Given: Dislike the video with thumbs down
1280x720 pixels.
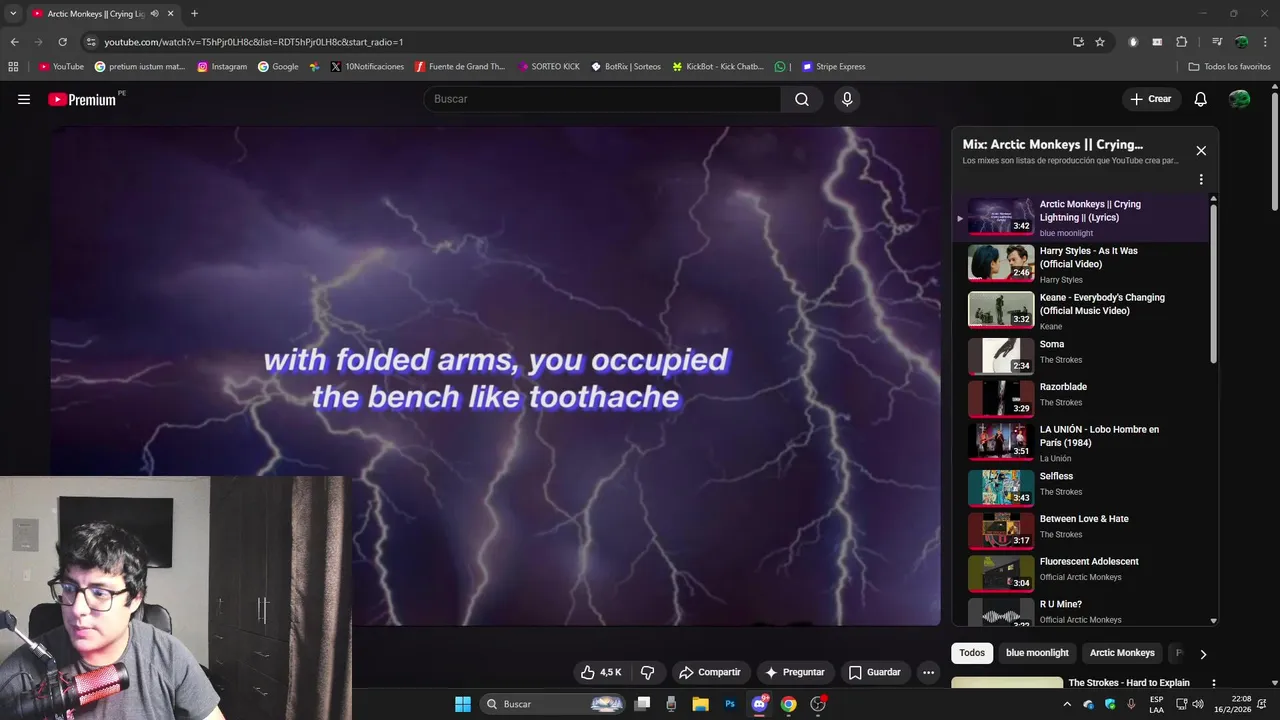Looking at the screenshot, I should [x=647, y=672].
